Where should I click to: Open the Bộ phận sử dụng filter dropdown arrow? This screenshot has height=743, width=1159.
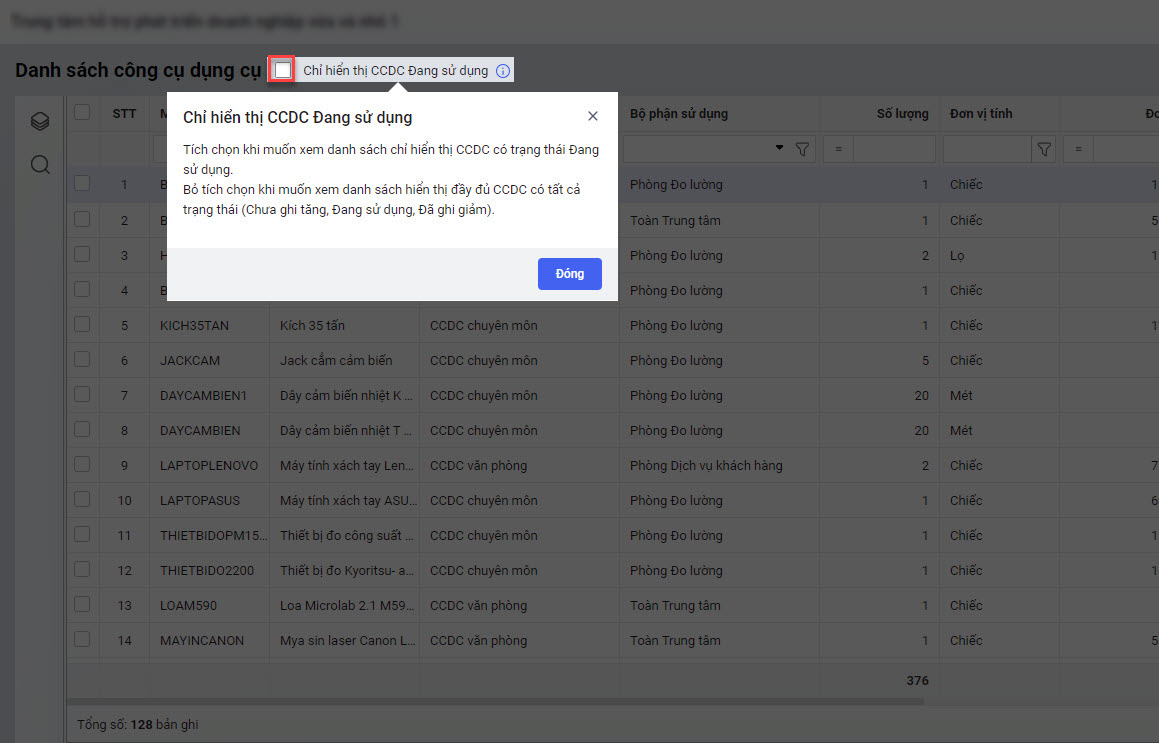[779, 149]
